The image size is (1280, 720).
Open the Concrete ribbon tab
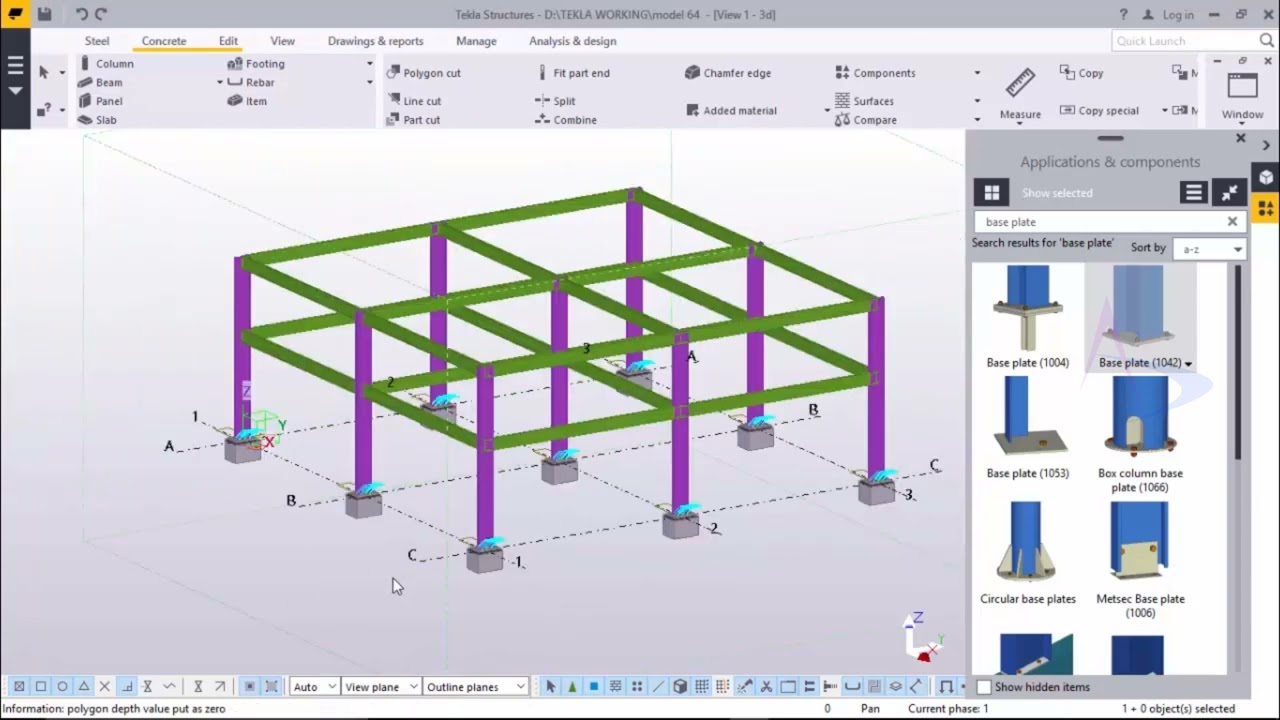pyautogui.click(x=164, y=41)
